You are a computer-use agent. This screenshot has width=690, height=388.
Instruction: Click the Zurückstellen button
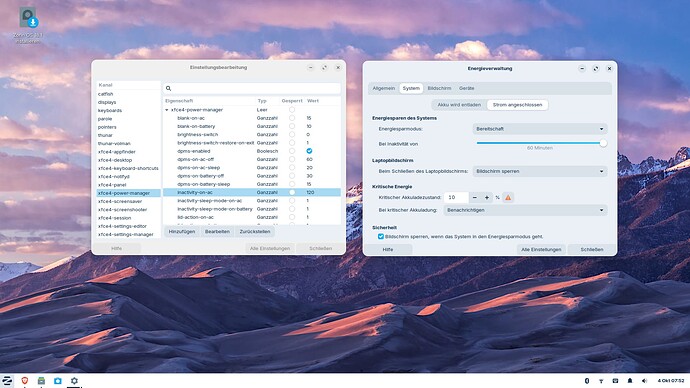click(x=255, y=232)
